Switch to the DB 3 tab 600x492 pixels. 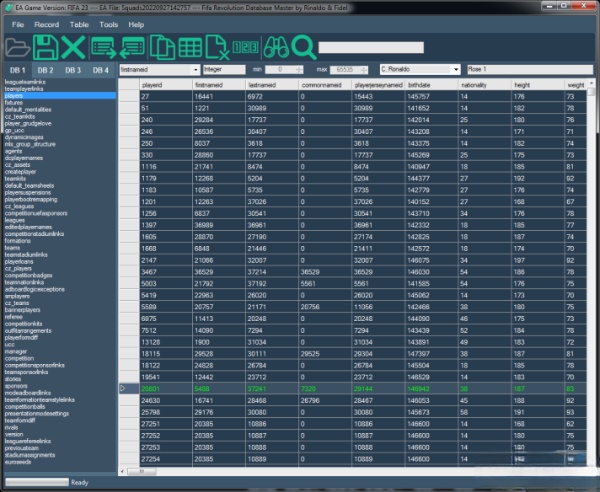tap(73, 70)
